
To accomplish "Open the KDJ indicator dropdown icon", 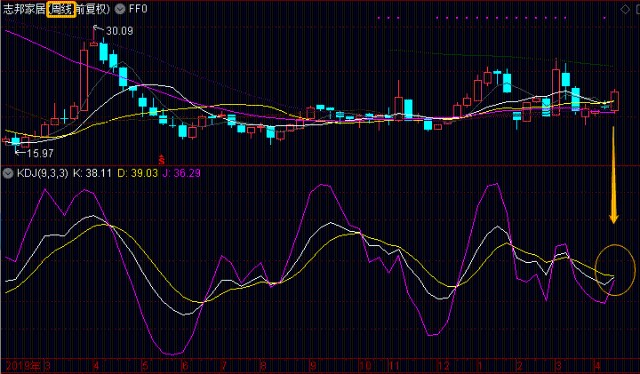I will [7, 174].
